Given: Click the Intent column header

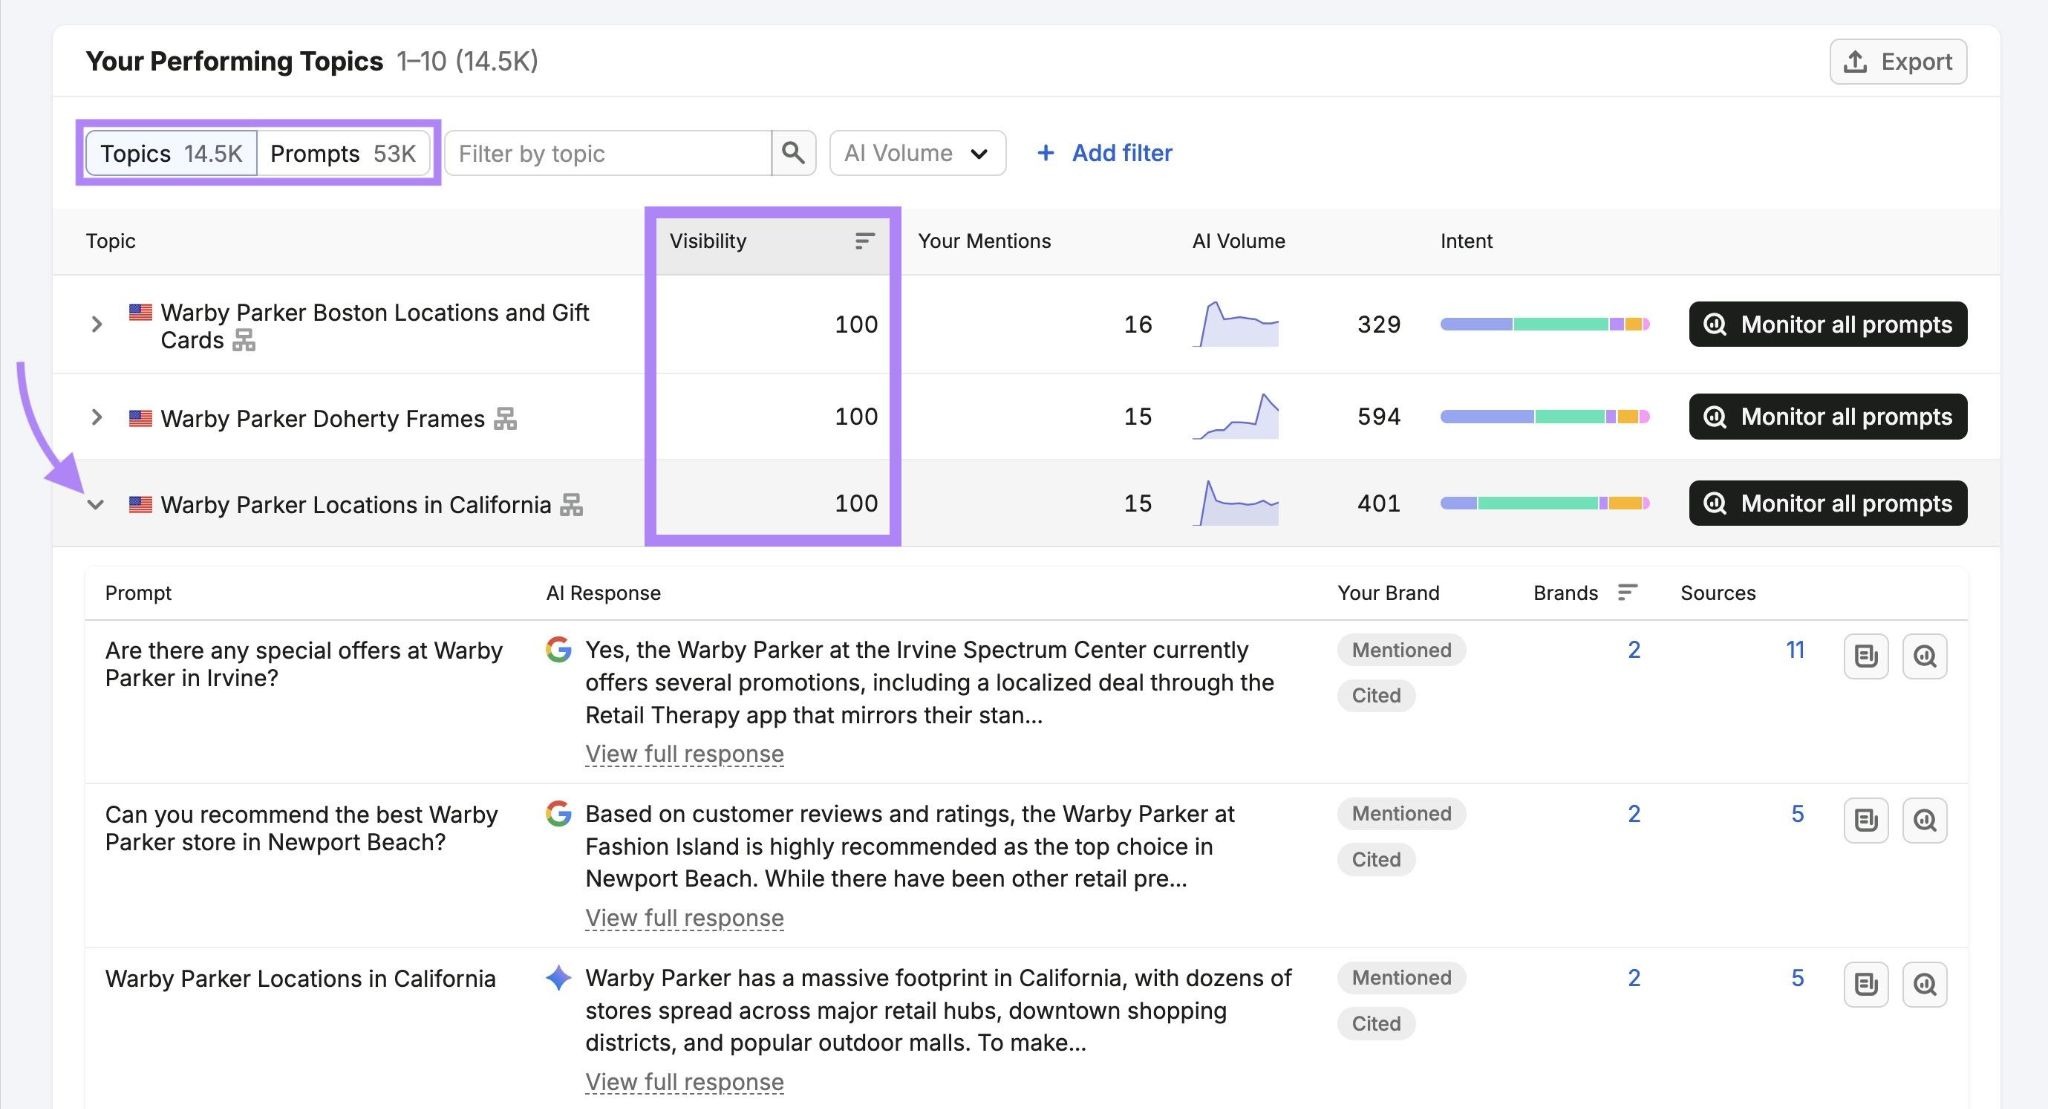Looking at the screenshot, I should click(x=1466, y=241).
